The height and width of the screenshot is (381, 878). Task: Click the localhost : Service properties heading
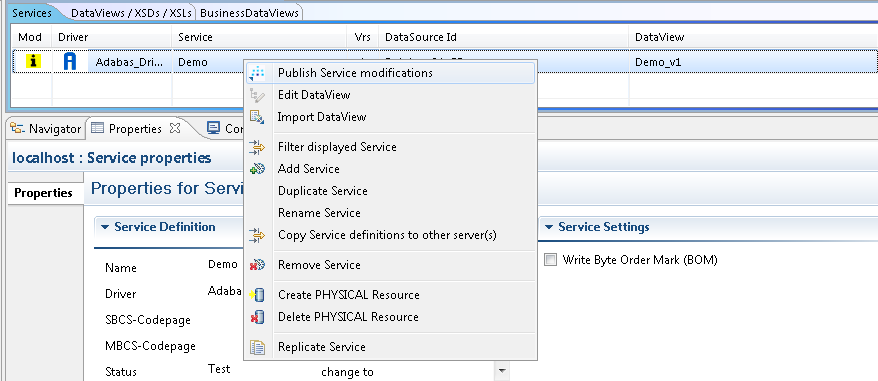click(112, 158)
